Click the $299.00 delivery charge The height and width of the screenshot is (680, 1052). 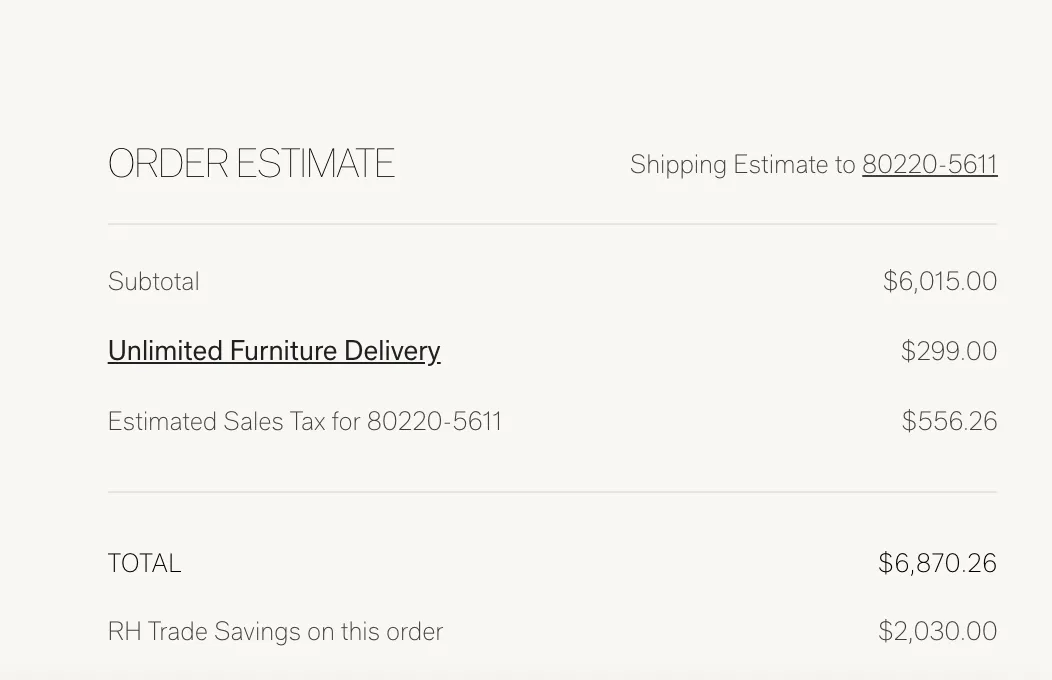point(949,351)
